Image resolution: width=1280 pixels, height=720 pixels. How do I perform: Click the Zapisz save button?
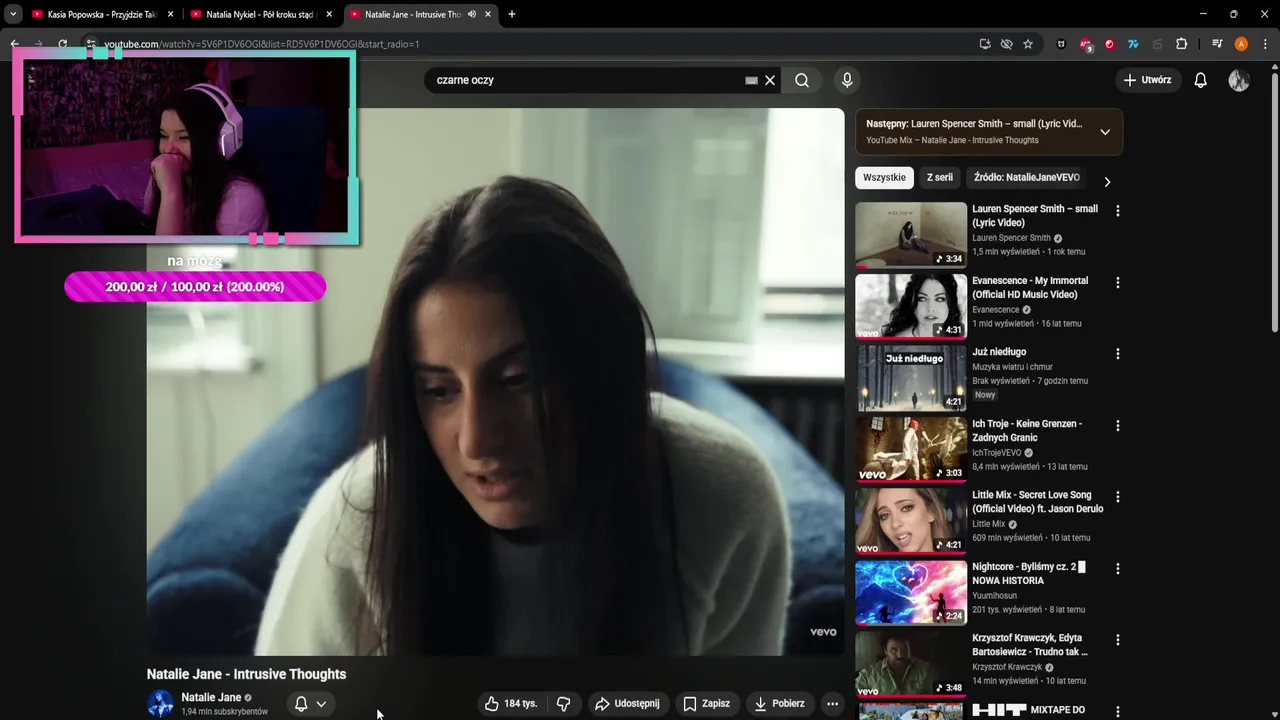(706, 704)
